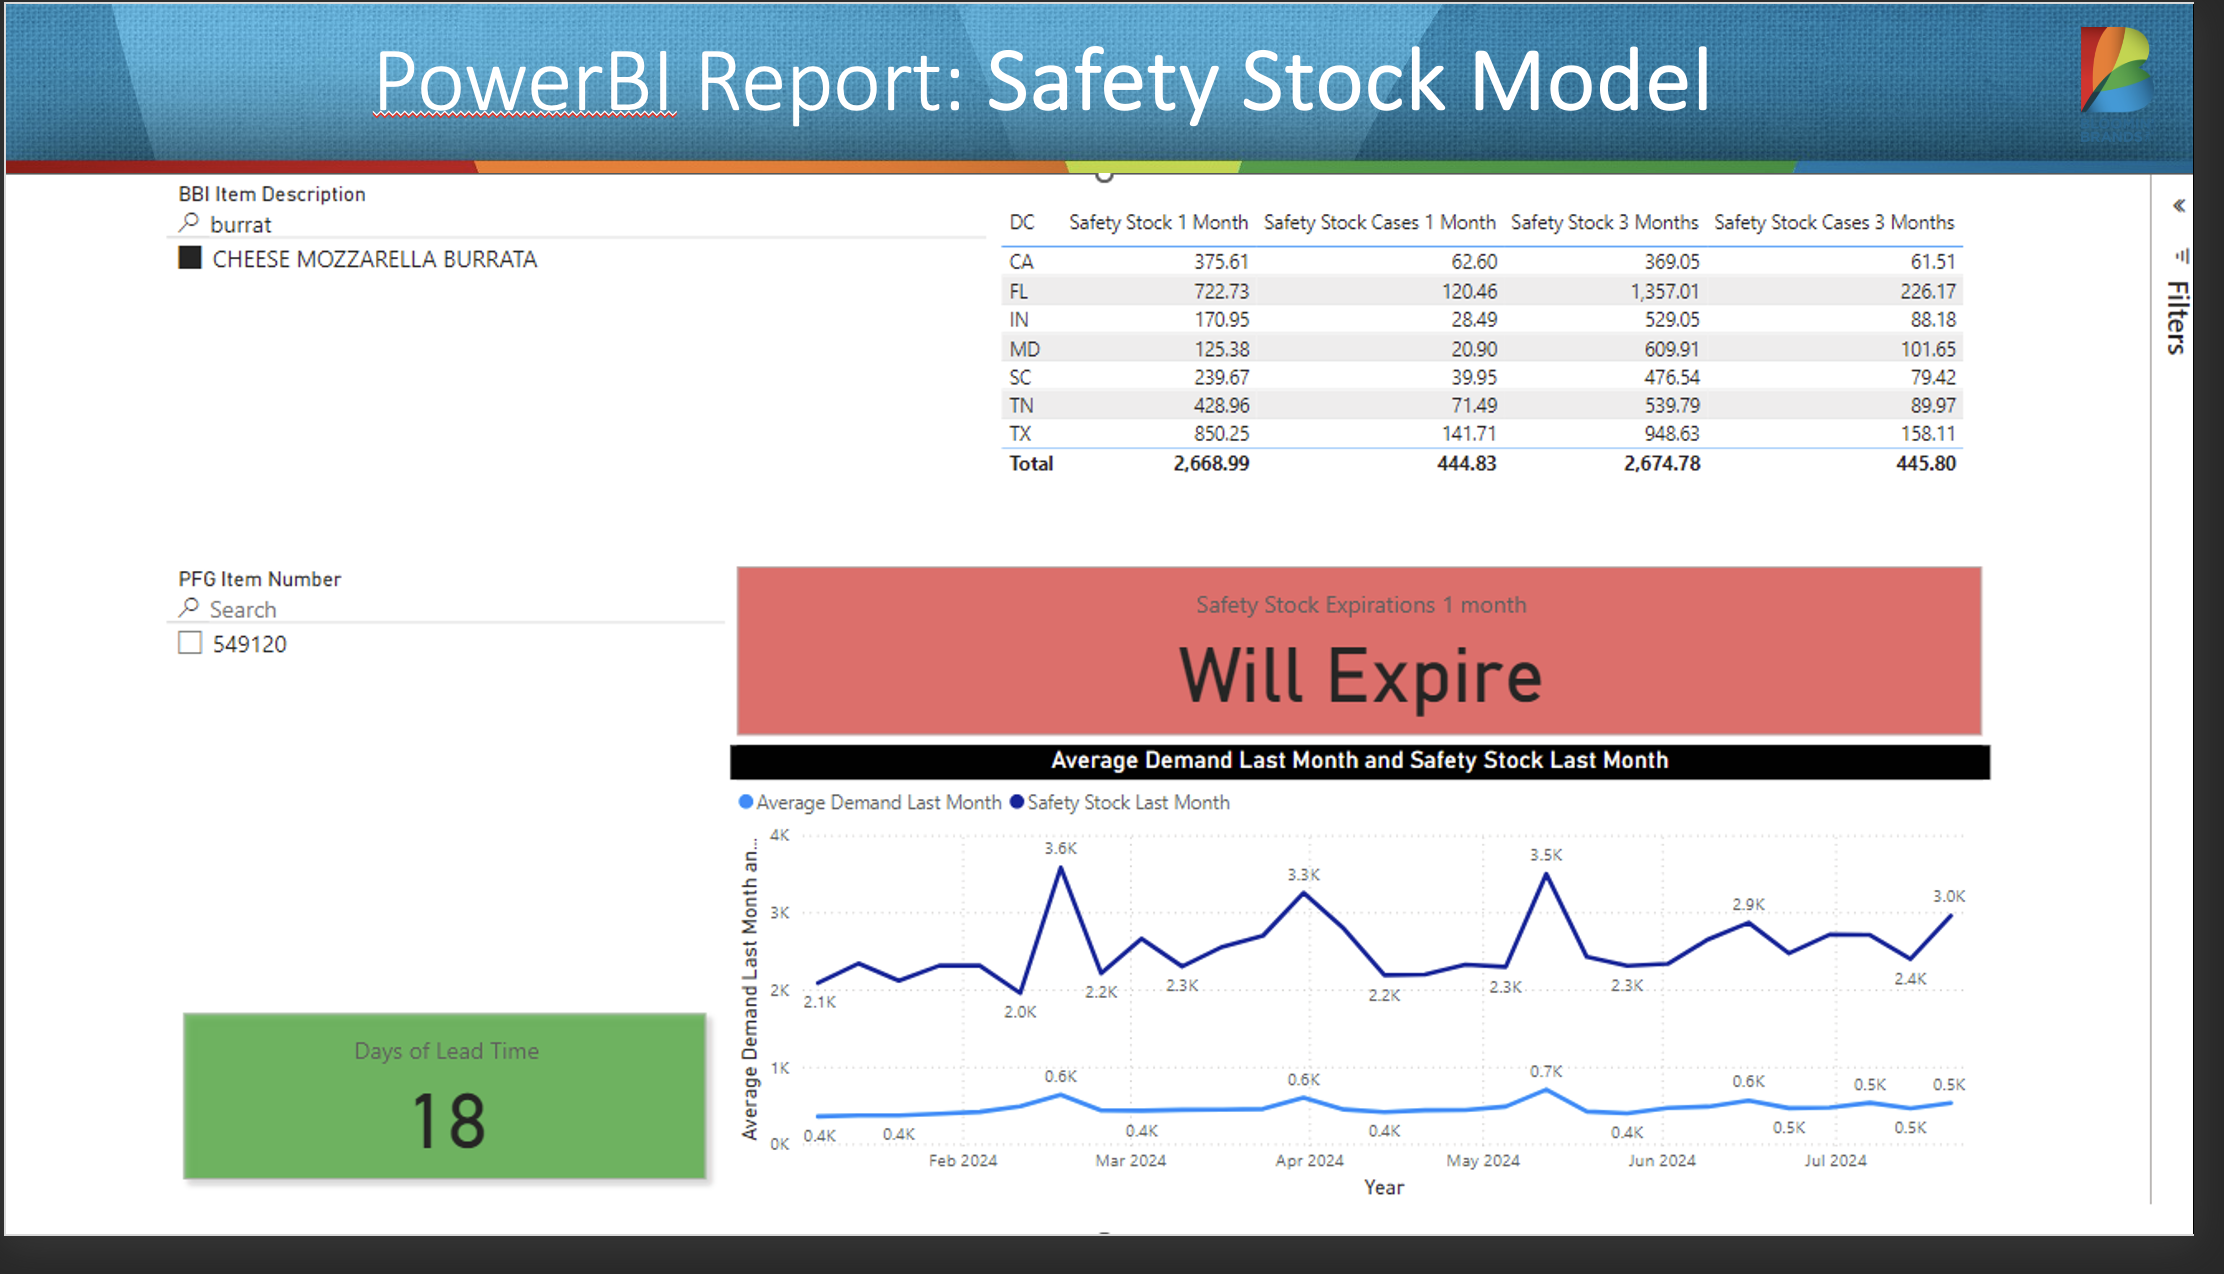The height and width of the screenshot is (1274, 2224).
Task: Click the search magnifier under PFG Item Number
Action: click(x=189, y=607)
